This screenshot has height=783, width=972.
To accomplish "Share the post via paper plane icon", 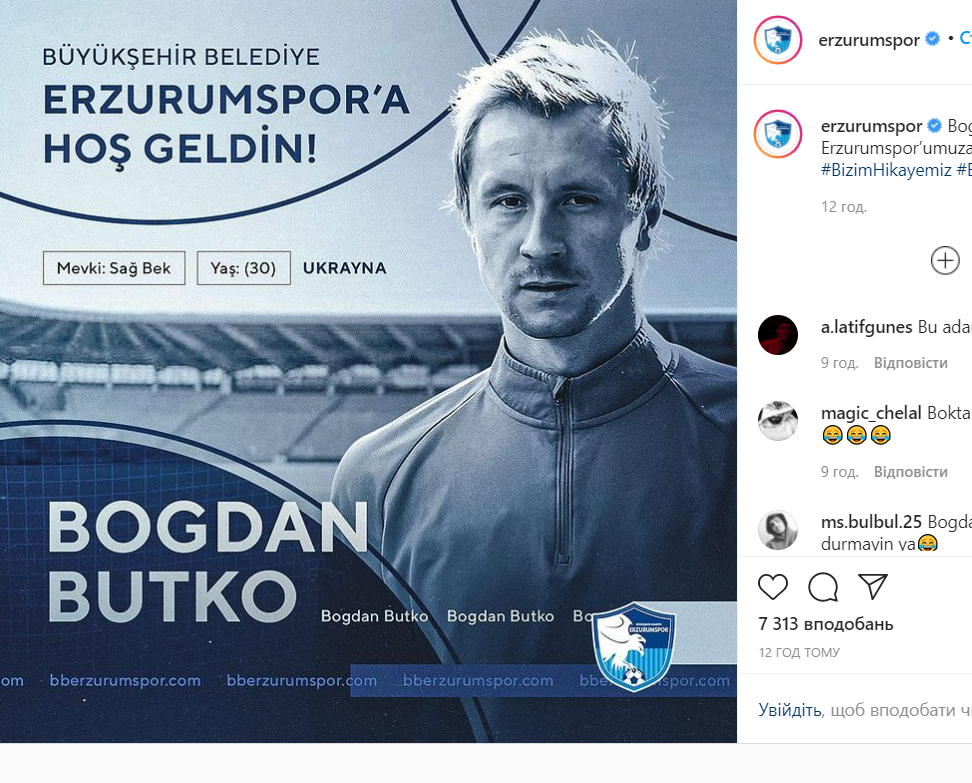I will click(x=873, y=586).
